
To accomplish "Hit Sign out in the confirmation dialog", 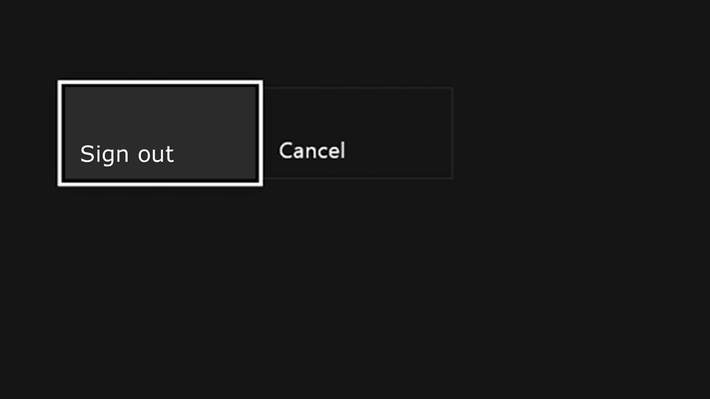I will (160, 133).
